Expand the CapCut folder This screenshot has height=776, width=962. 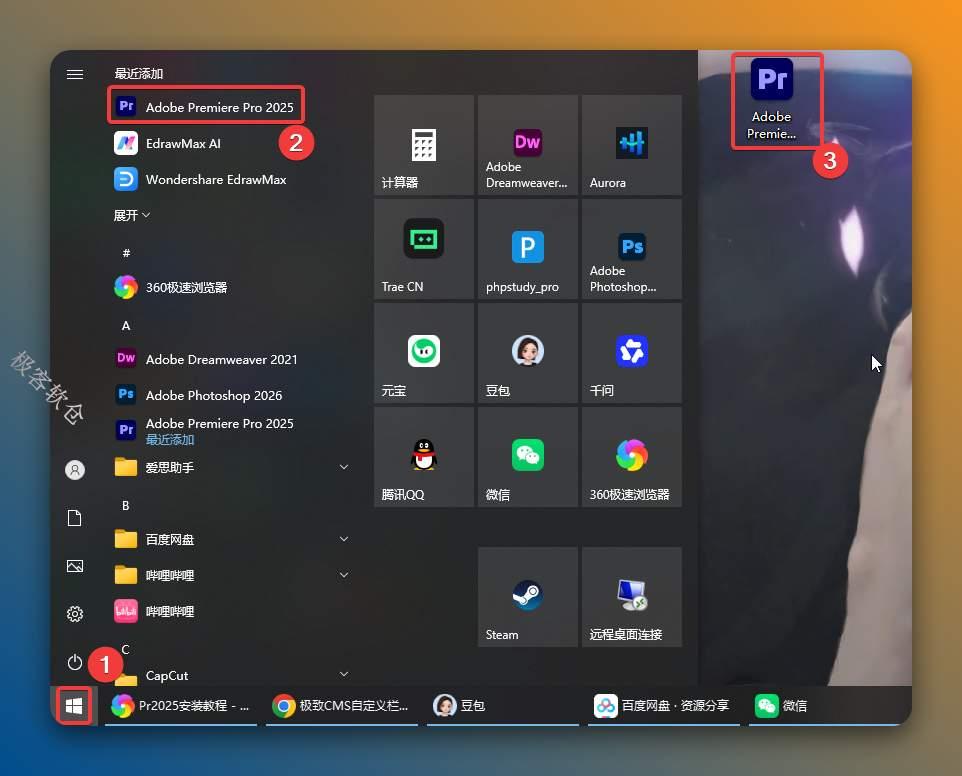tap(230, 675)
